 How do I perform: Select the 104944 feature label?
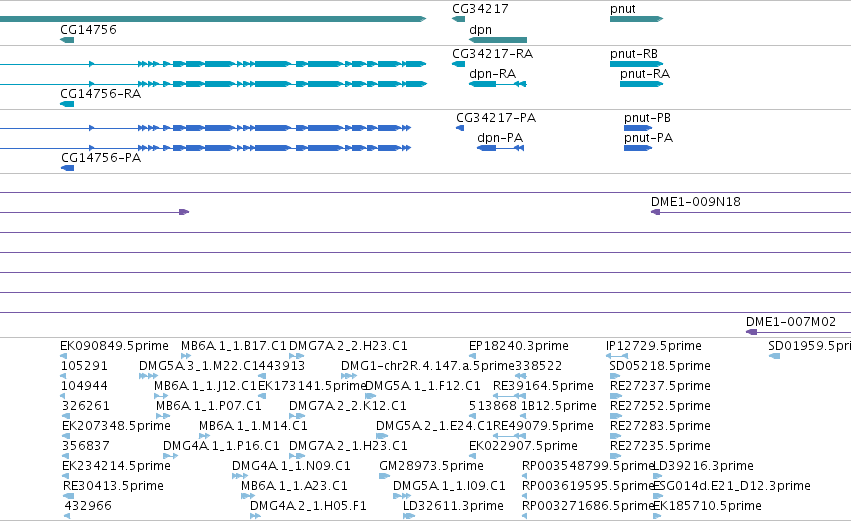click(x=84, y=386)
